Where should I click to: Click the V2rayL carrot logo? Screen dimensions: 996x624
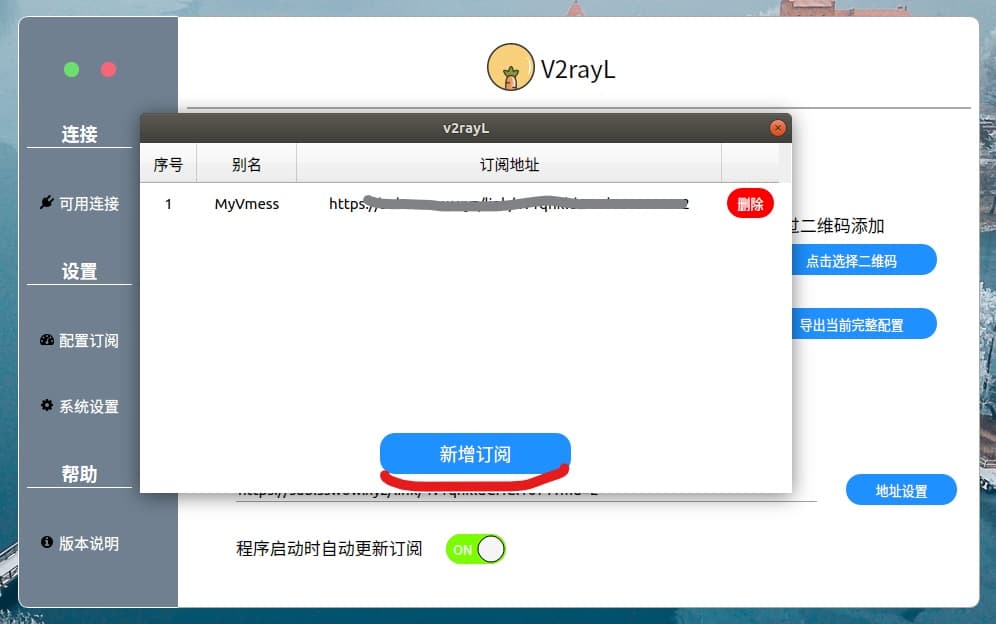511,67
